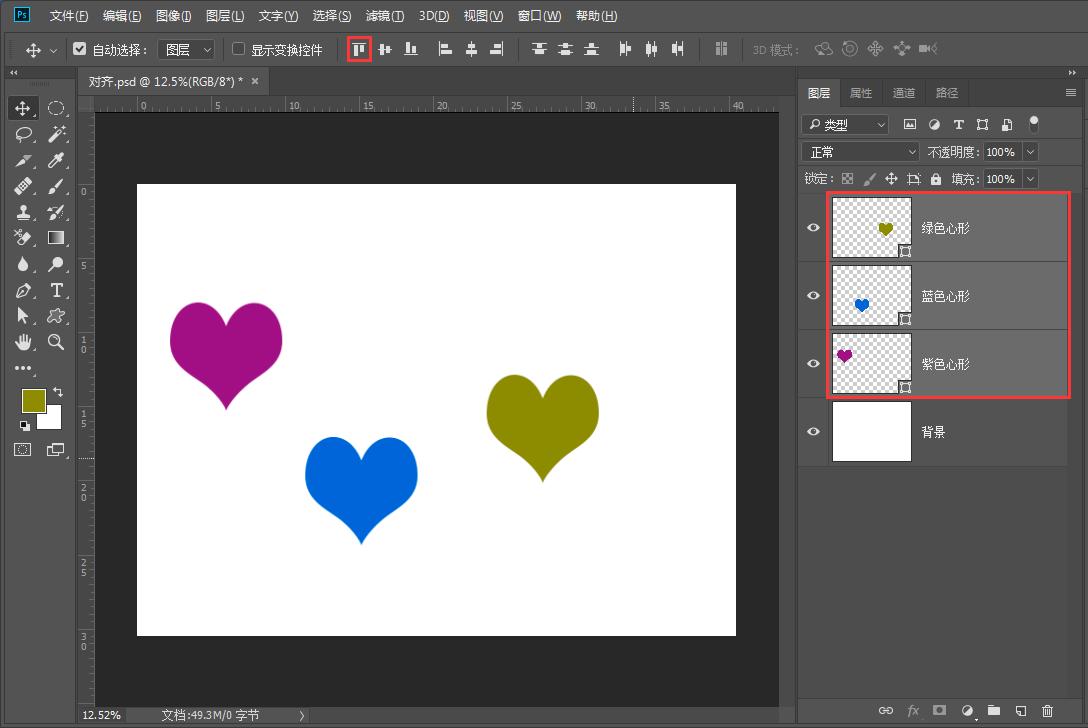Viewport: 1088px width, 728px height.
Task: Choose the Horizontal Type tool
Action: point(57,290)
